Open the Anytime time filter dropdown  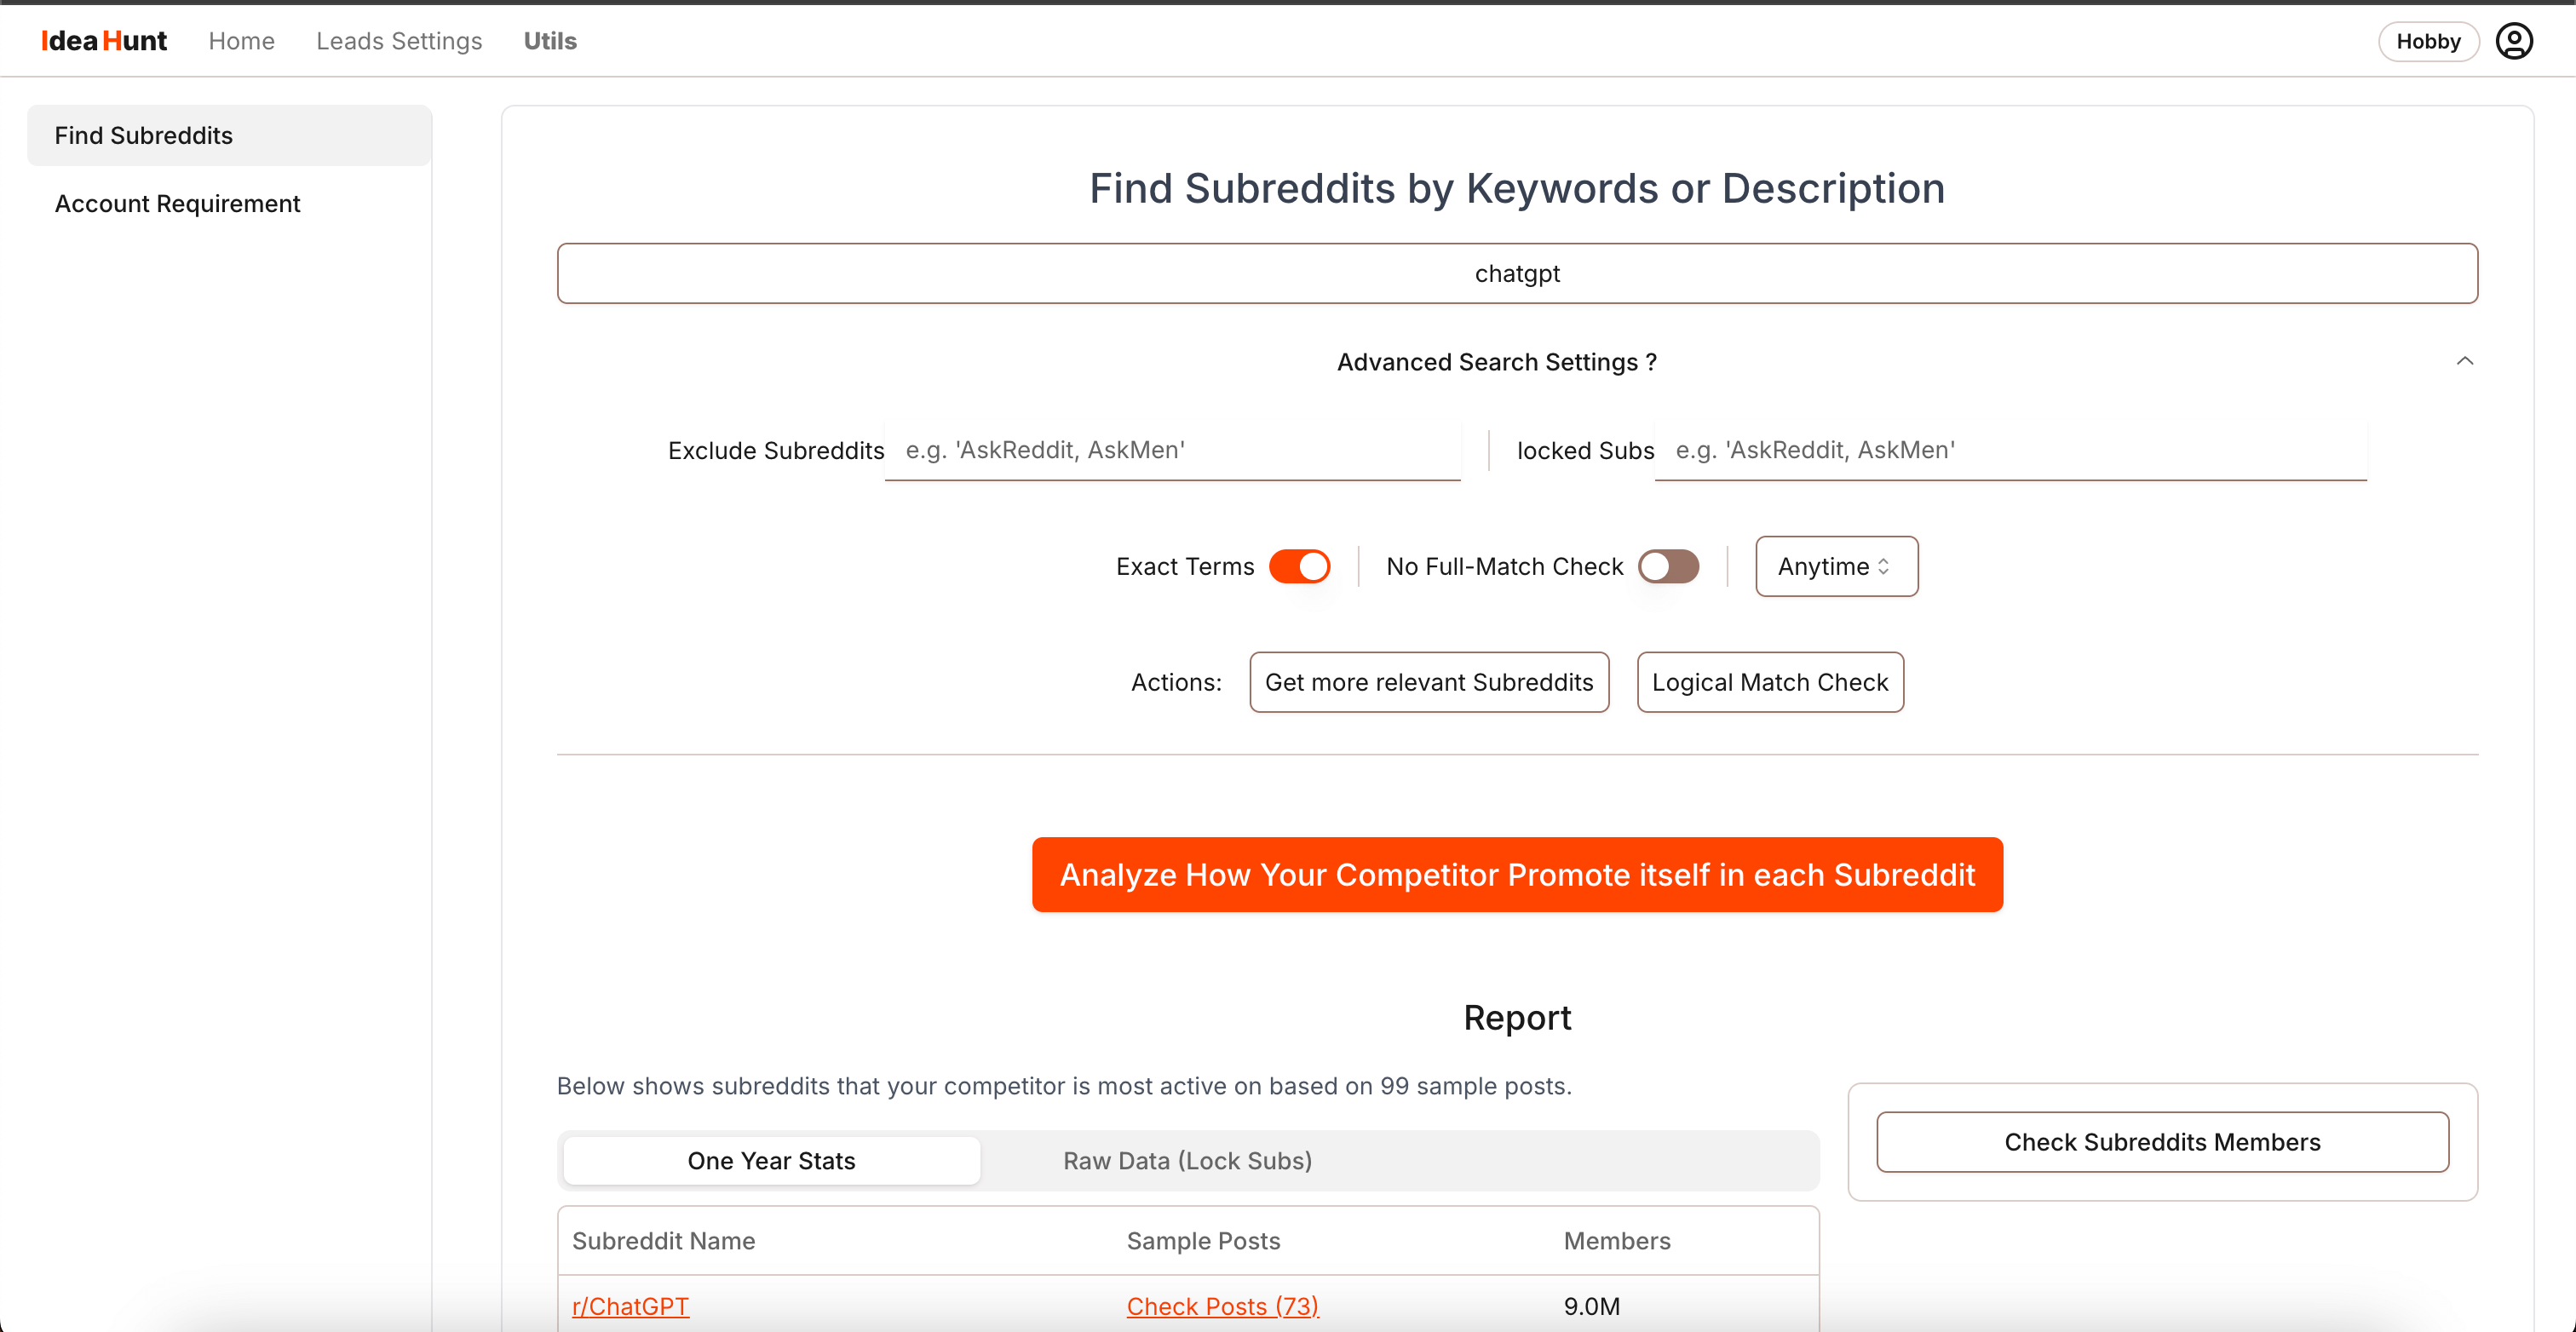pos(1835,566)
